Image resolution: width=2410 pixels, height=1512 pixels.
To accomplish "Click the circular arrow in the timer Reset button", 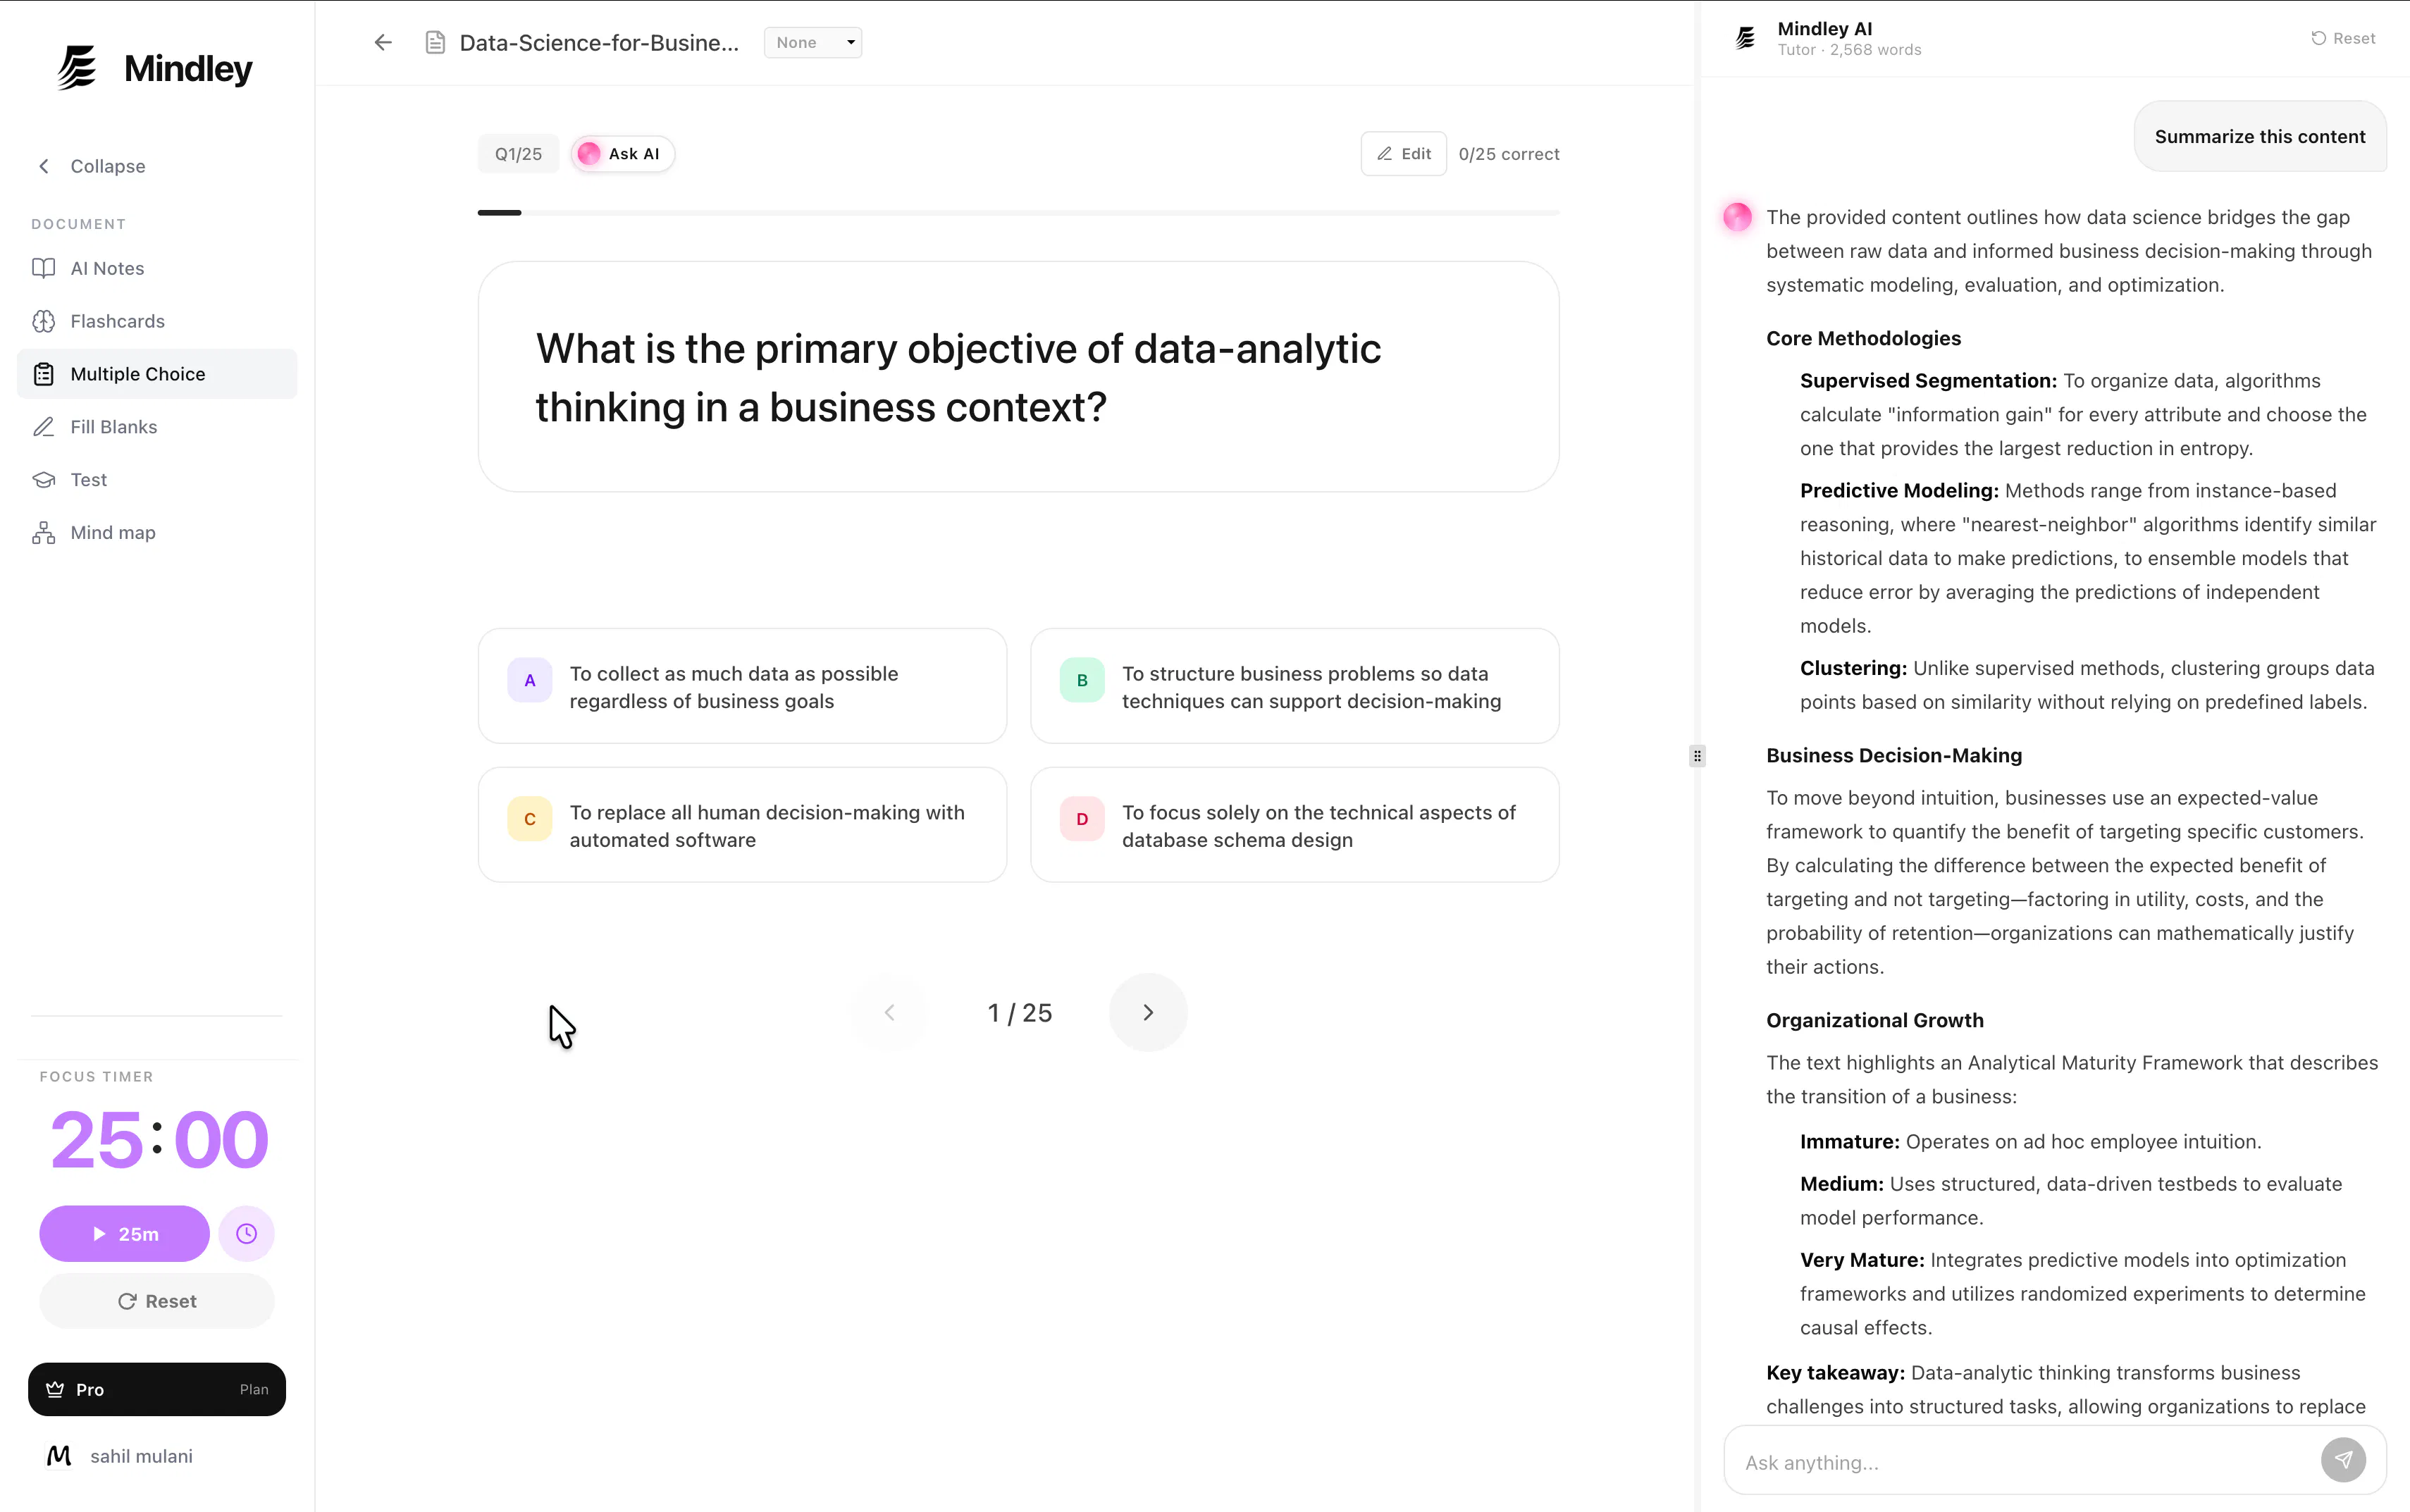I will click(x=127, y=1301).
